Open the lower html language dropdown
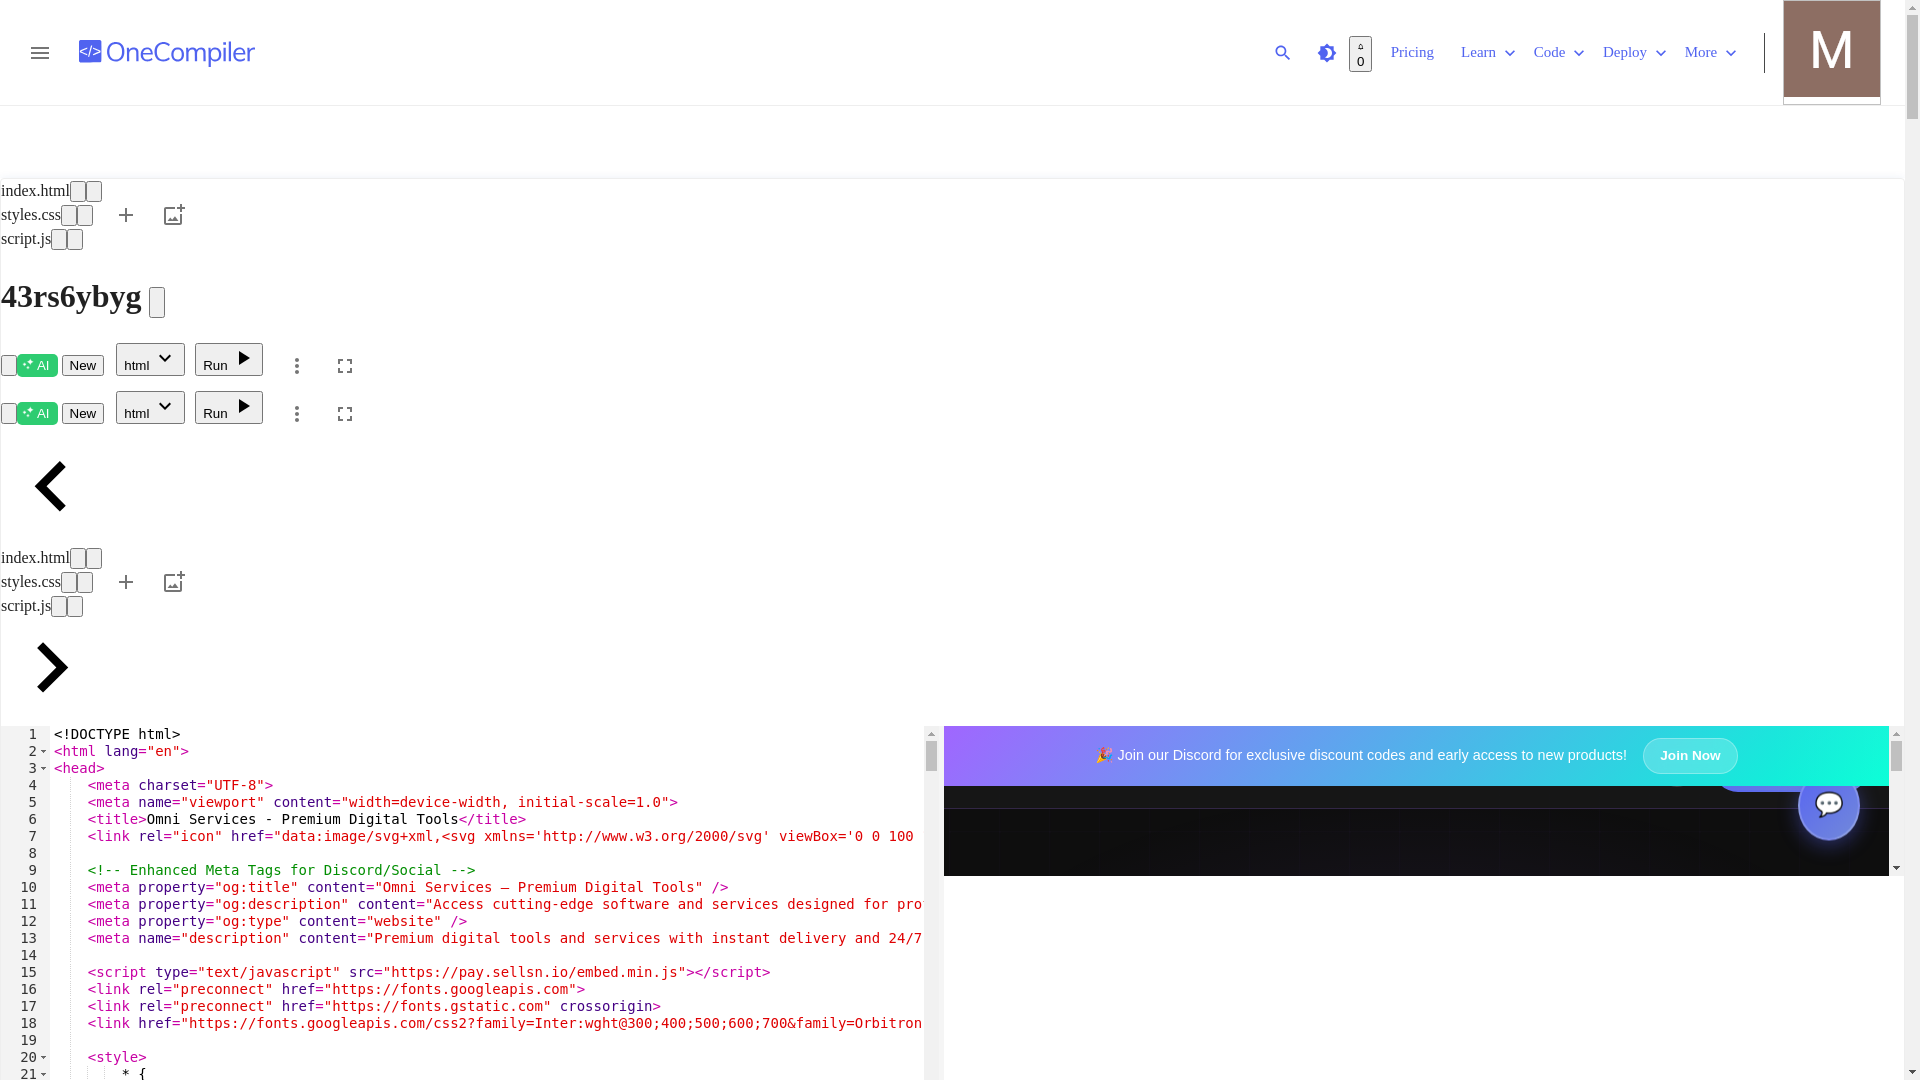1920x1080 pixels. click(150, 408)
